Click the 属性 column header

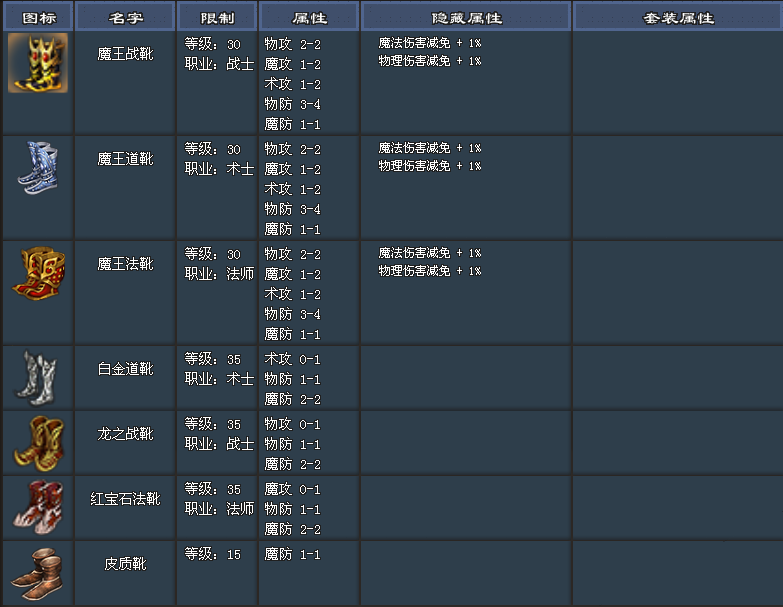[309, 18]
